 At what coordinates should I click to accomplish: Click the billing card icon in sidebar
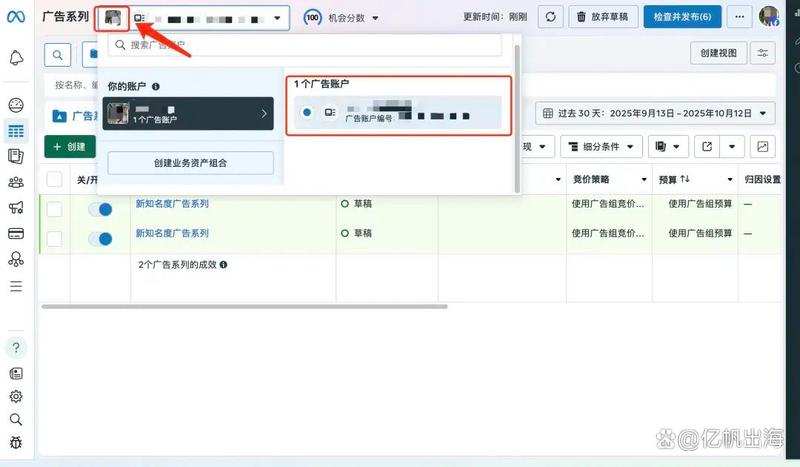pyautogui.click(x=16, y=234)
